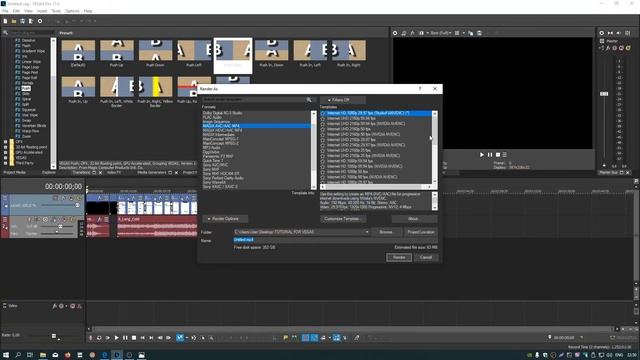This screenshot has height=360, width=640.
Task: Toggle Loop Playback in transport bar
Action: [99, 338]
